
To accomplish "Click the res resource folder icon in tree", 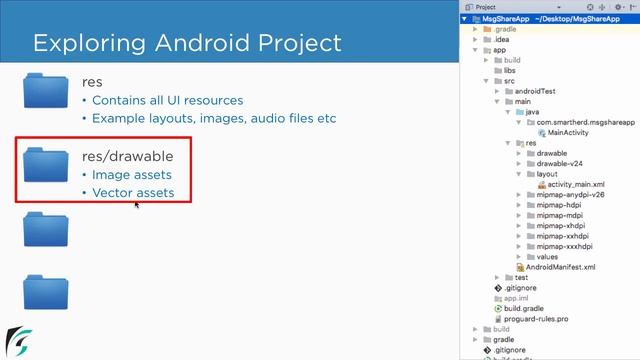I will pos(520,143).
